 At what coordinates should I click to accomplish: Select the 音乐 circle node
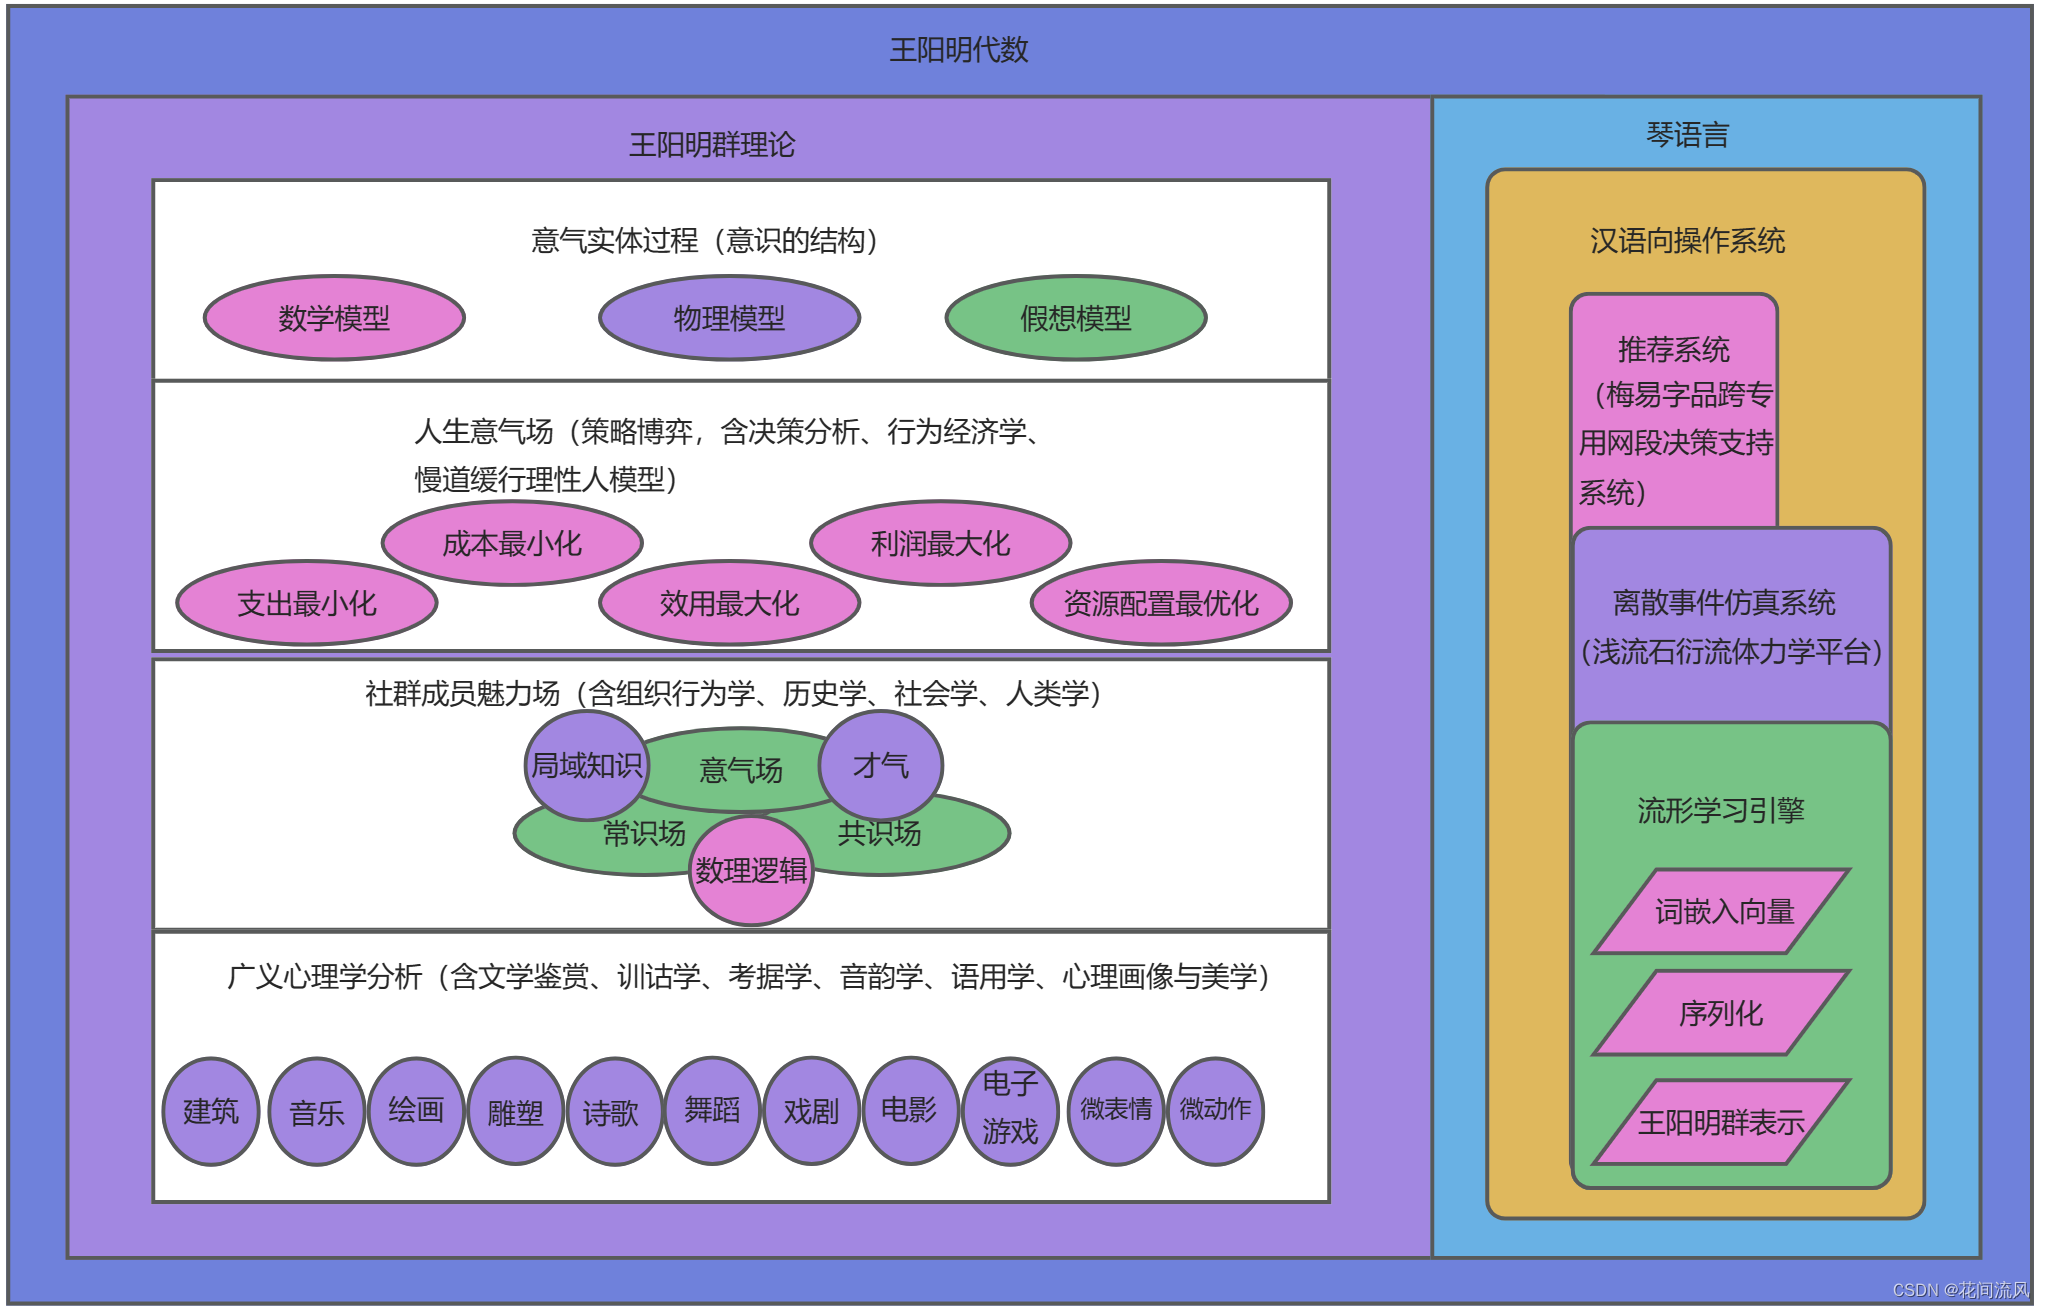click(317, 1111)
